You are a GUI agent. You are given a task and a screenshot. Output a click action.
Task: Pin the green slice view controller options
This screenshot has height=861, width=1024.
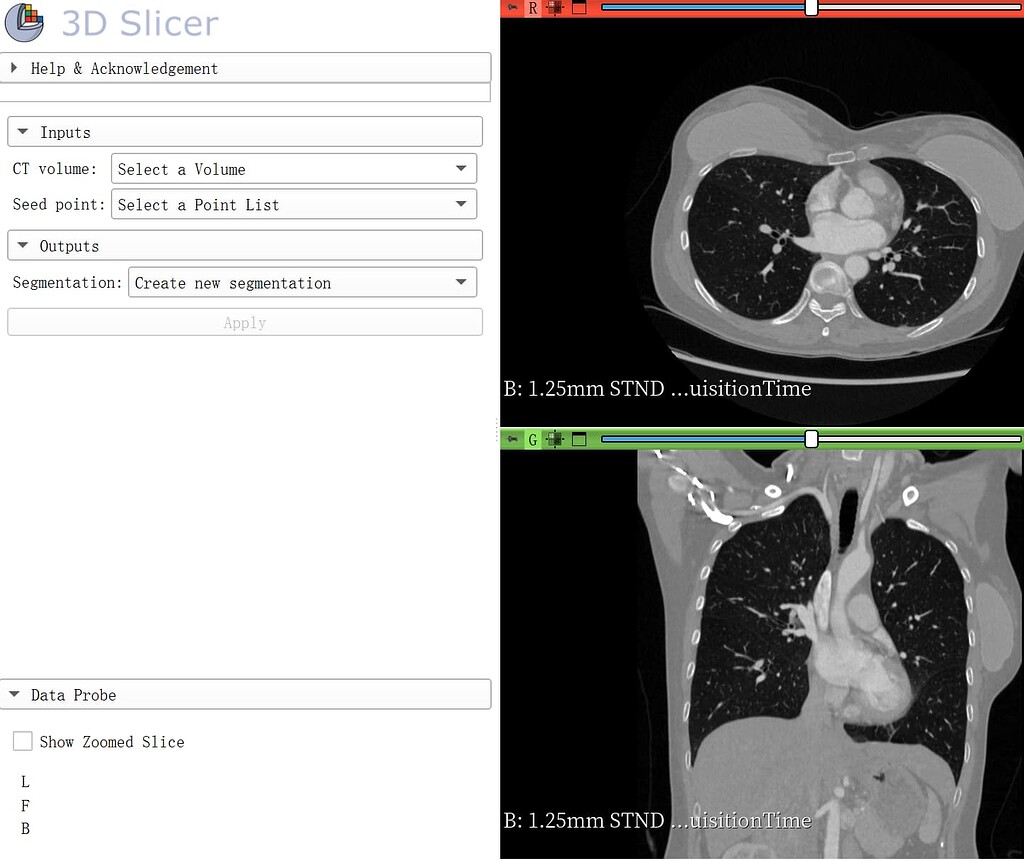coord(513,438)
